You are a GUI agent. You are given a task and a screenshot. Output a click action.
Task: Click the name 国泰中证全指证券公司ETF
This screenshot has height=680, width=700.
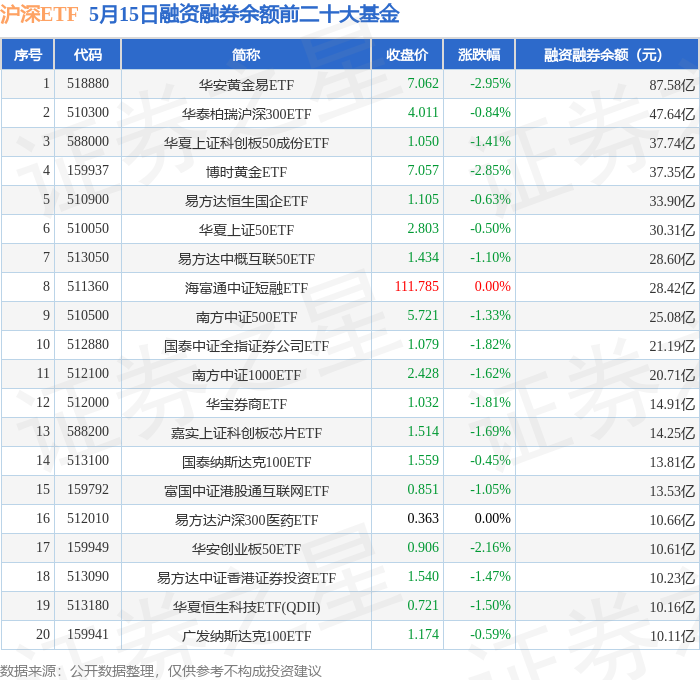pyautogui.click(x=246, y=346)
